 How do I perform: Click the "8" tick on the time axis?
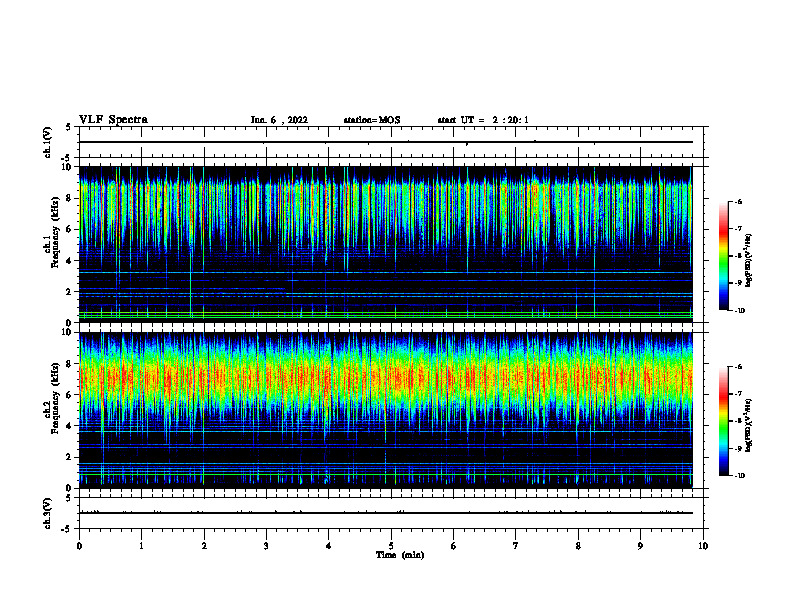(578, 546)
